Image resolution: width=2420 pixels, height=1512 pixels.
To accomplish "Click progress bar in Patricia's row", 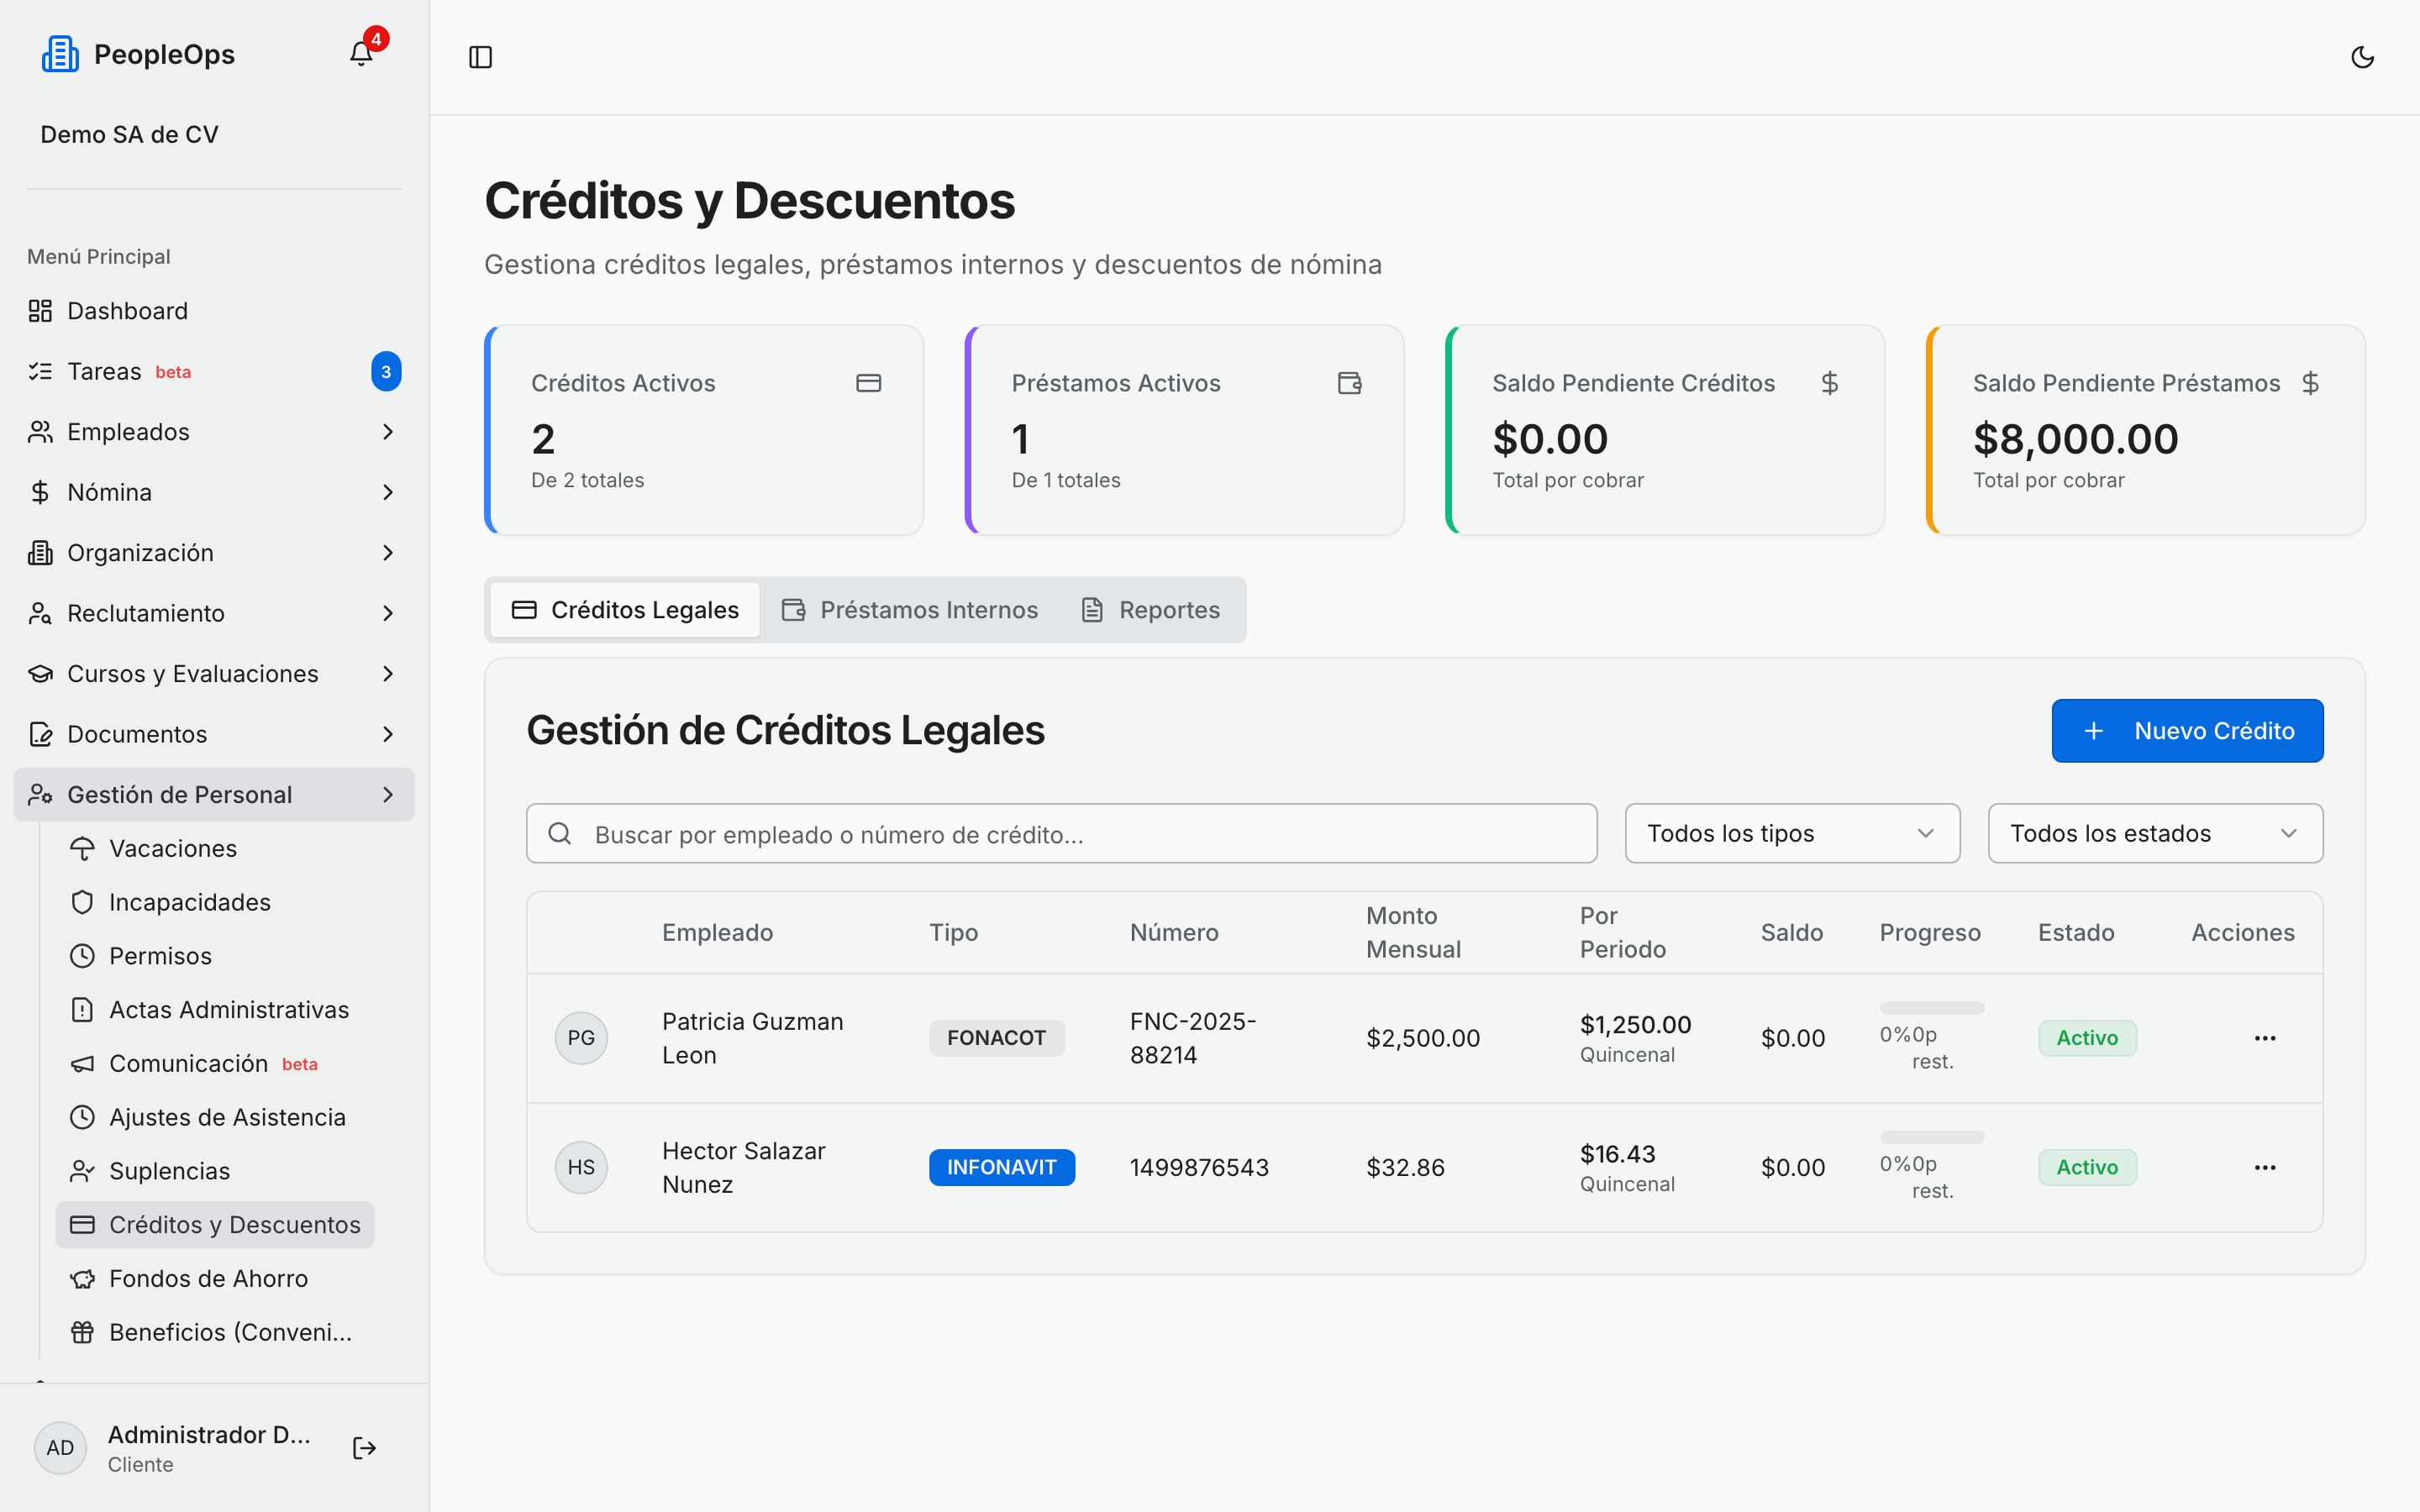I will (x=1931, y=1008).
